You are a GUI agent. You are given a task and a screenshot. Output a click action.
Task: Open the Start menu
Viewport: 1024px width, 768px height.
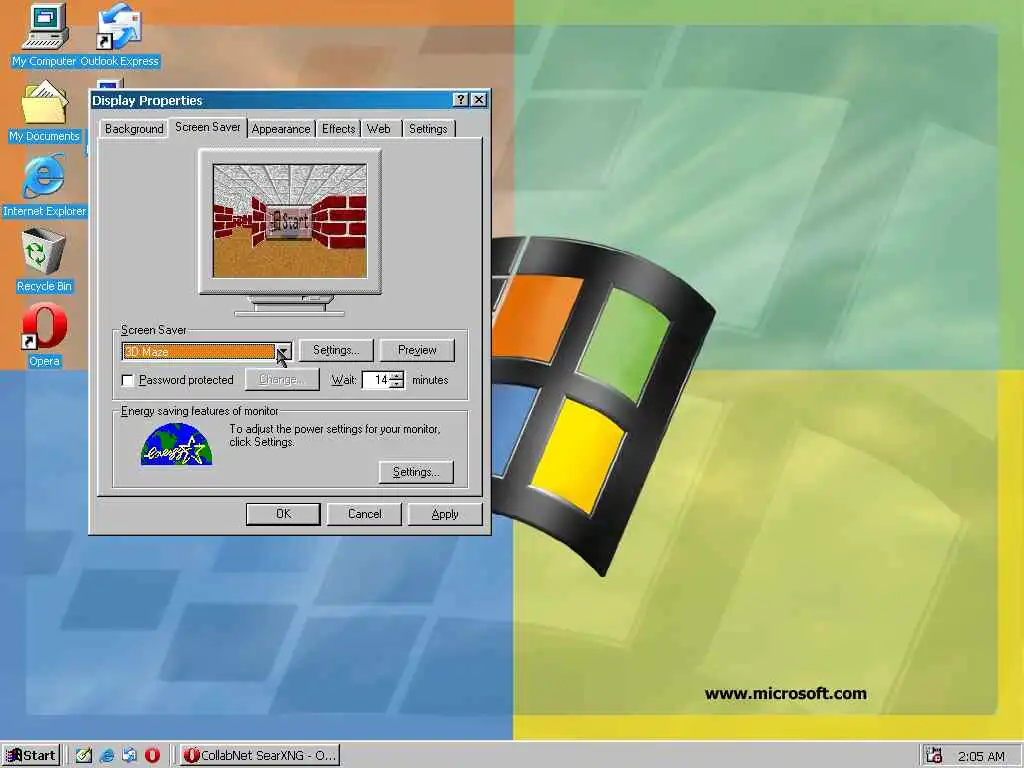click(x=31, y=756)
